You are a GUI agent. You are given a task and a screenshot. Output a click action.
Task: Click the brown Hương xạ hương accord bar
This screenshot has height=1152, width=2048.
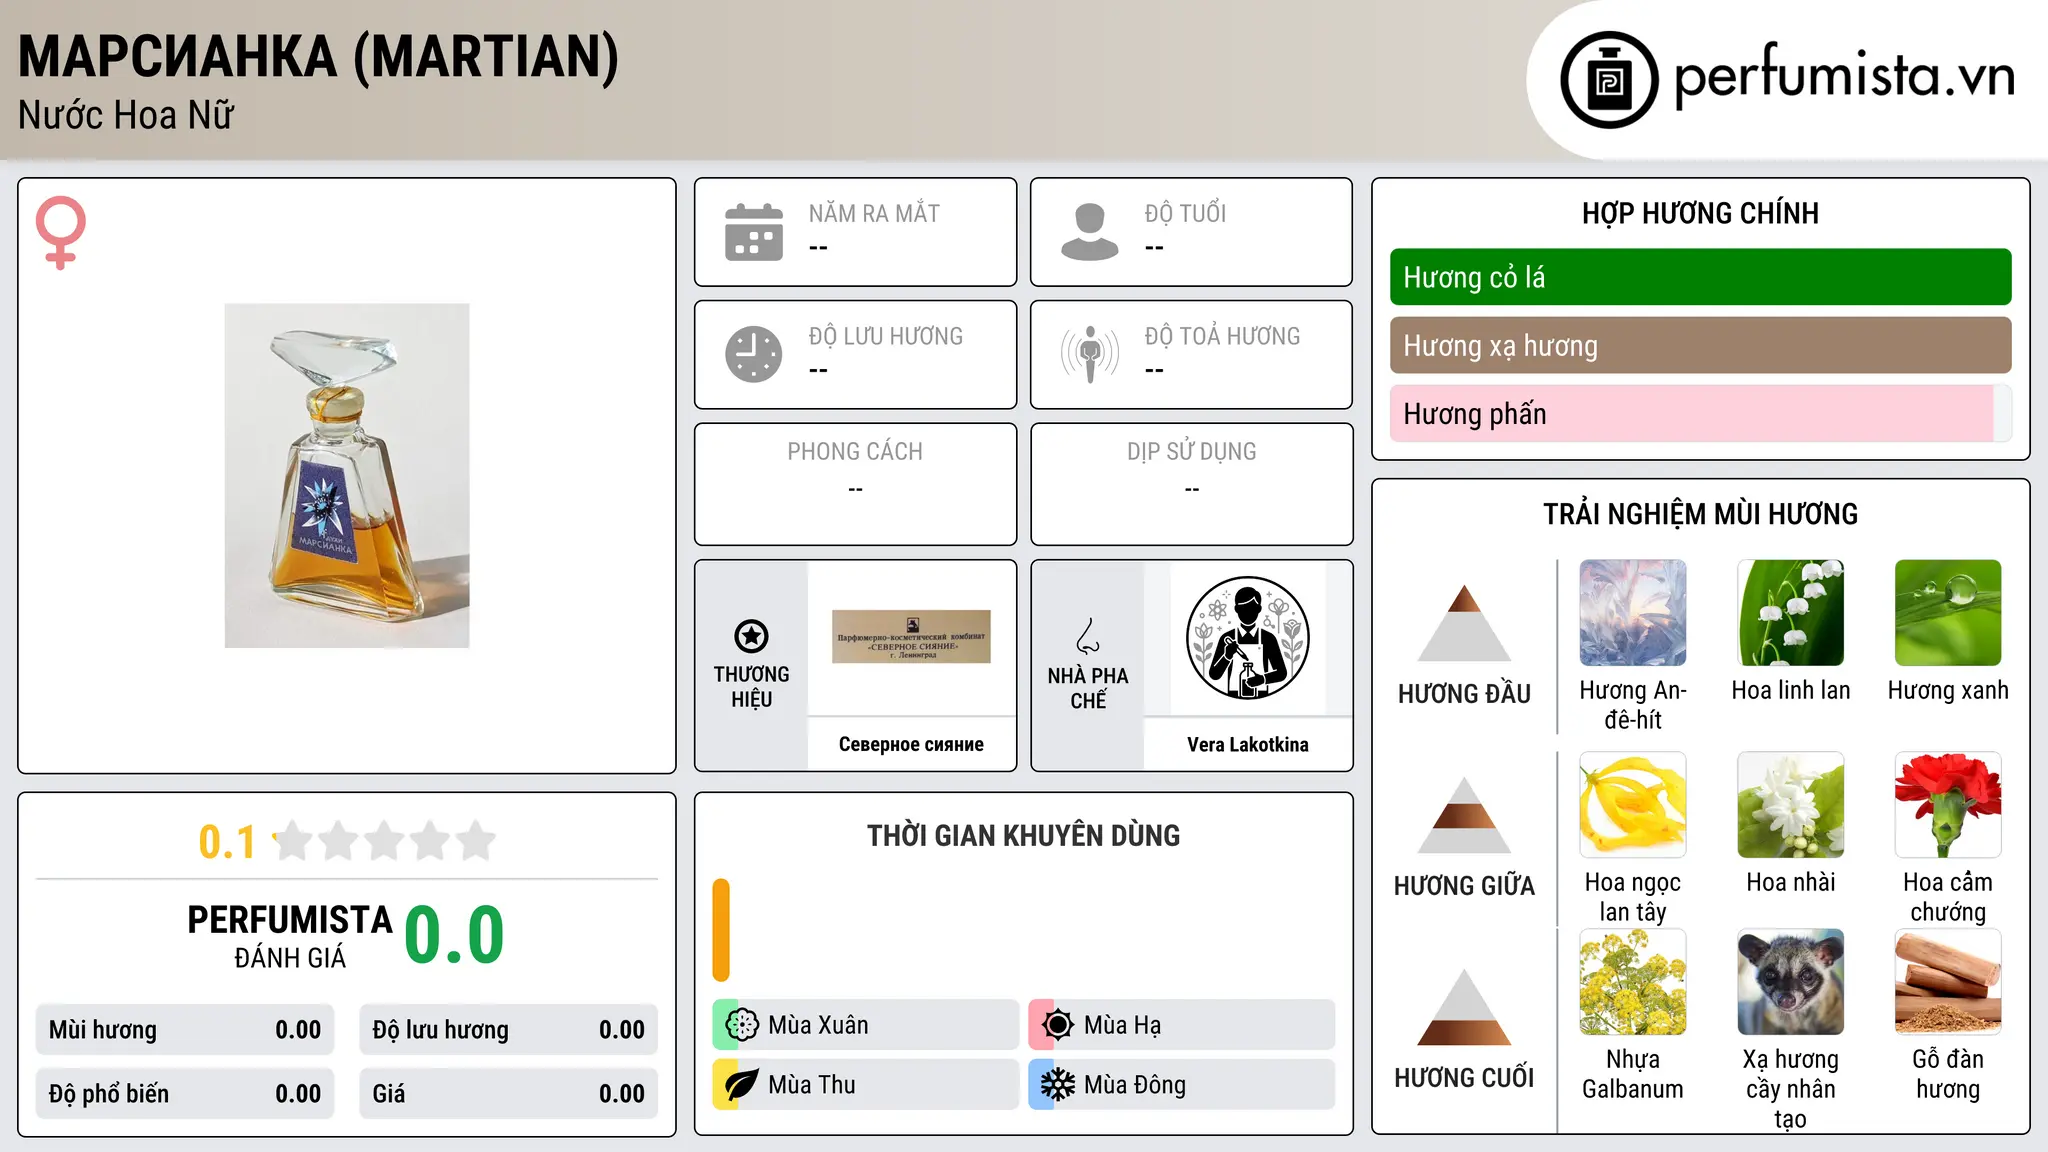pyautogui.click(x=1701, y=345)
